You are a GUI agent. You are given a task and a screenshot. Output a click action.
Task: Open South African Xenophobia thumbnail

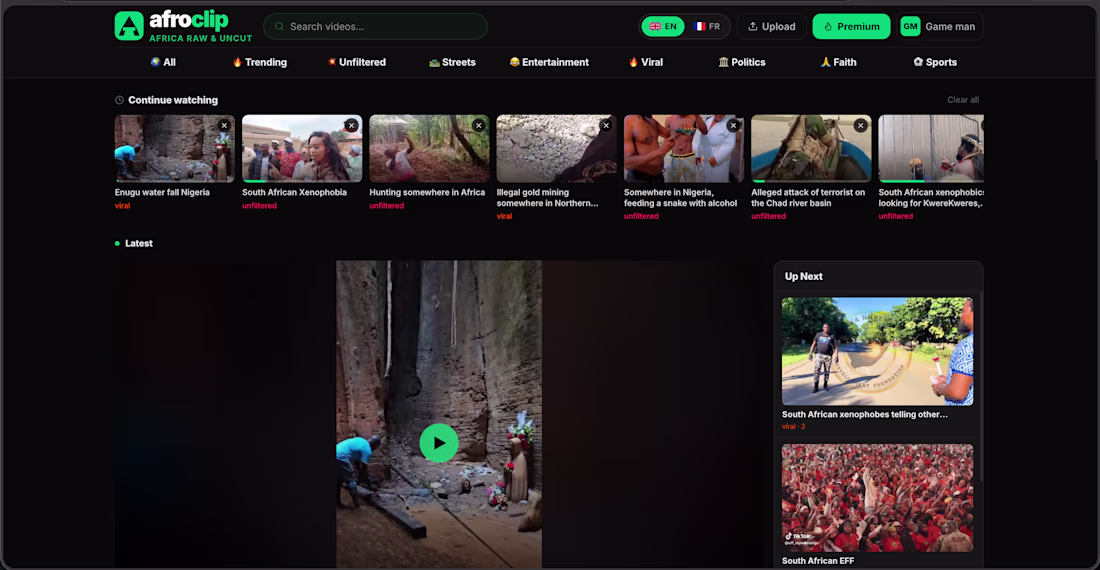click(302, 149)
